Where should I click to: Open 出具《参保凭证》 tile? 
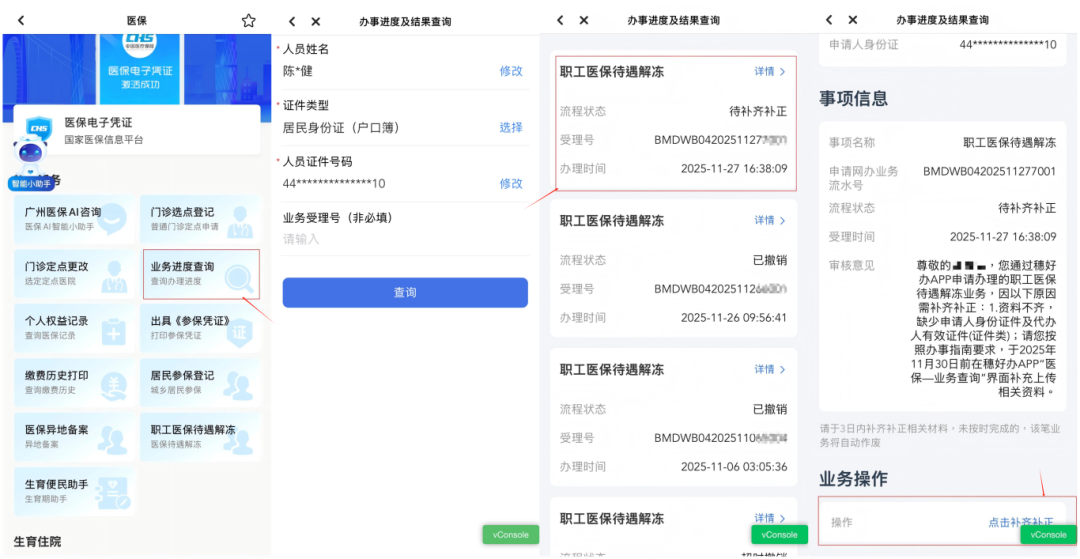198,328
